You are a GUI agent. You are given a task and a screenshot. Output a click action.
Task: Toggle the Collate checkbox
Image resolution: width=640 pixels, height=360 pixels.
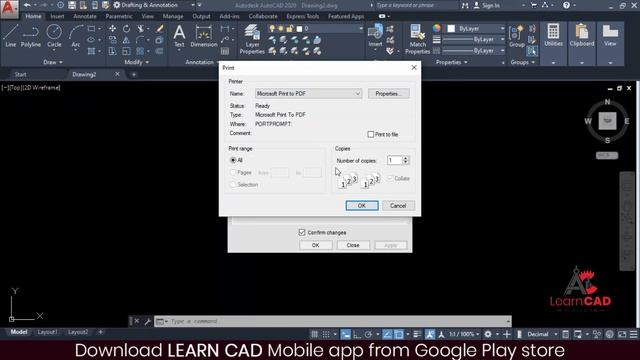pyautogui.click(x=390, y=178)
